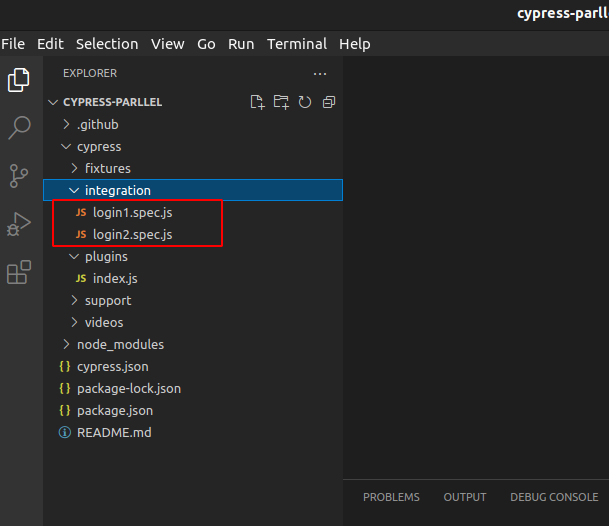Select the fixtures folder label
Screen dimensions: 609x526
(108, 169)
